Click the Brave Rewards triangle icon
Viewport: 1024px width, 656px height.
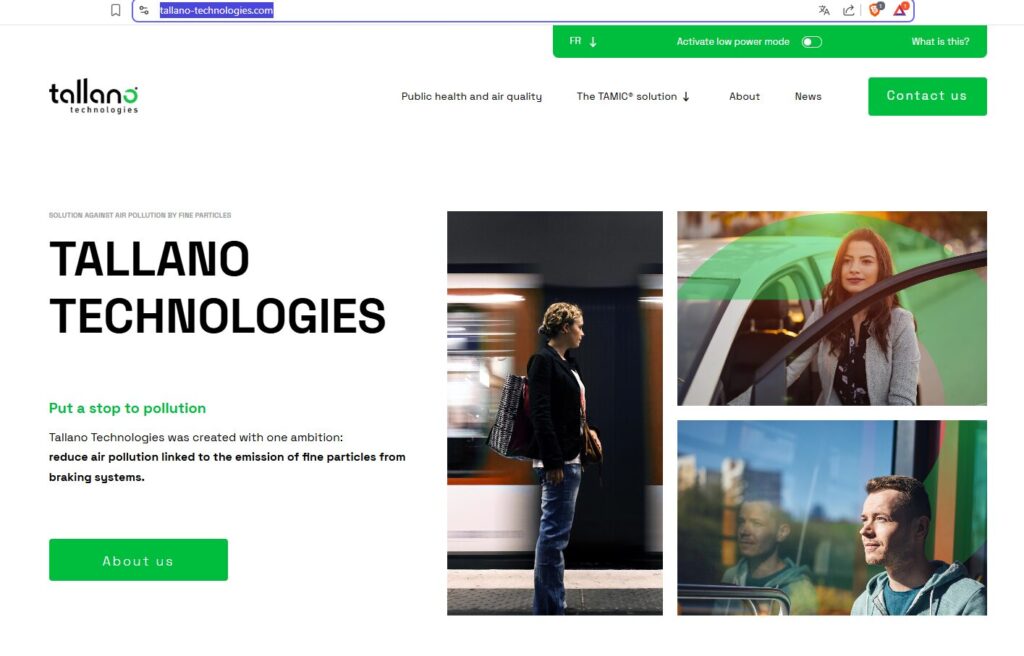point(901,10)
